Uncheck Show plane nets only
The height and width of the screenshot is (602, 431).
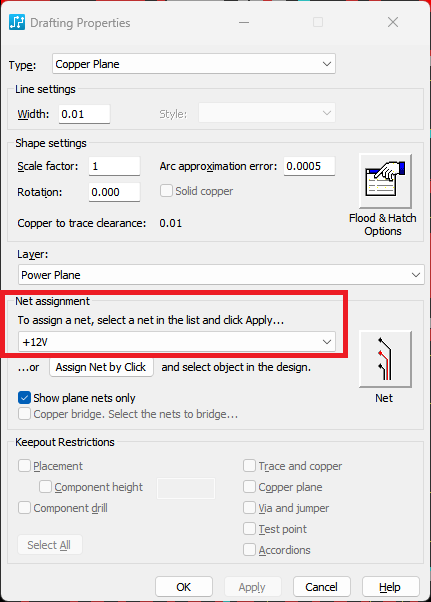tap(24, 398)
